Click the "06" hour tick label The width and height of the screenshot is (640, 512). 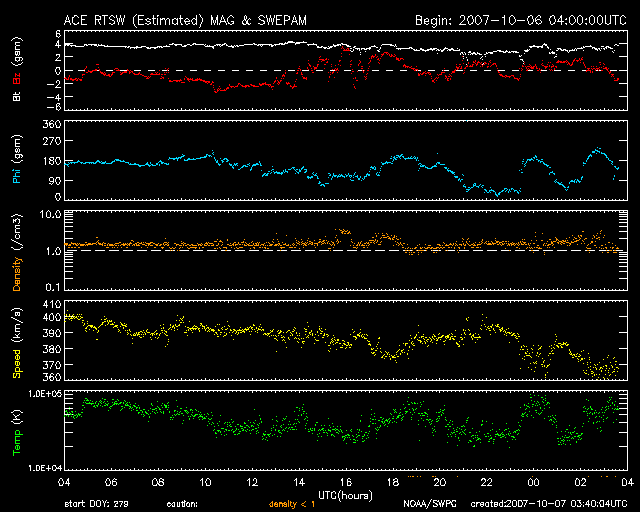pyautogui.click(x=111, y=483)
